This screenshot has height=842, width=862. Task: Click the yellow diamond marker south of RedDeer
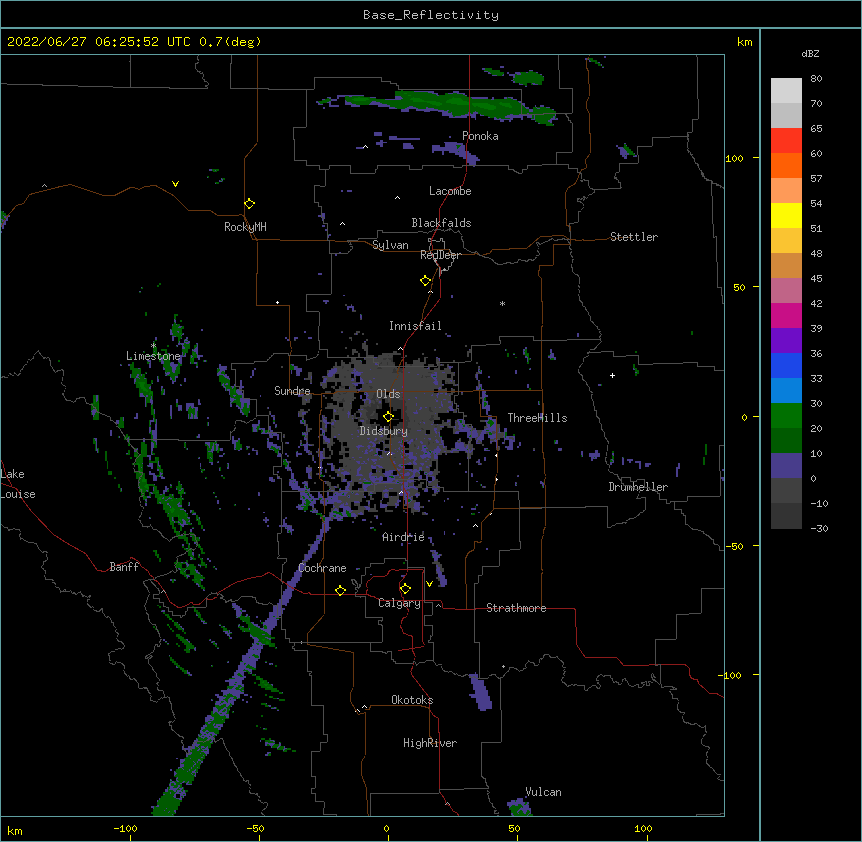point(426,281)
